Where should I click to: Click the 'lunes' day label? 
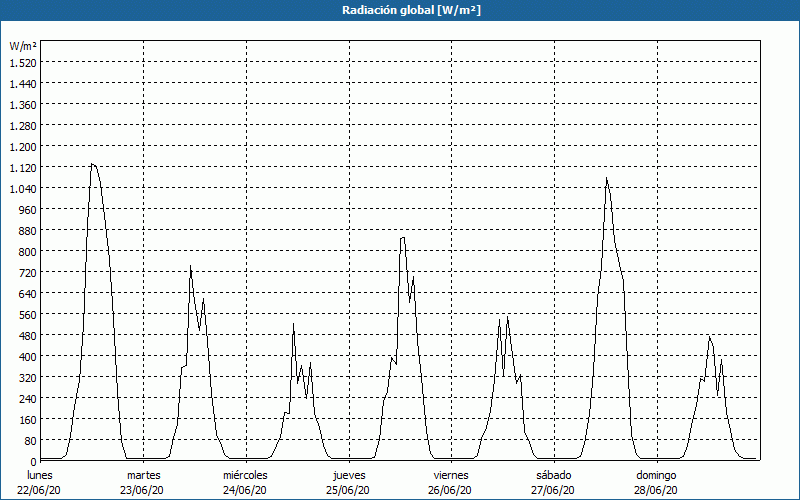39,476
